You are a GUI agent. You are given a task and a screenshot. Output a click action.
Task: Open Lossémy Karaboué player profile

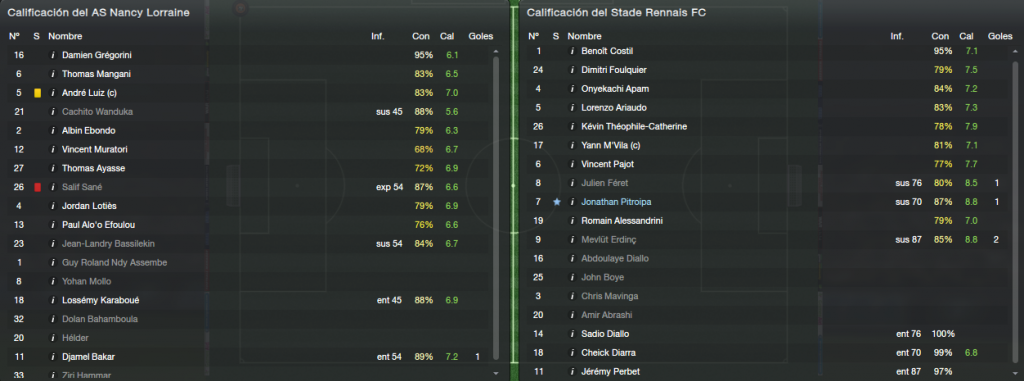coord(101,301)
